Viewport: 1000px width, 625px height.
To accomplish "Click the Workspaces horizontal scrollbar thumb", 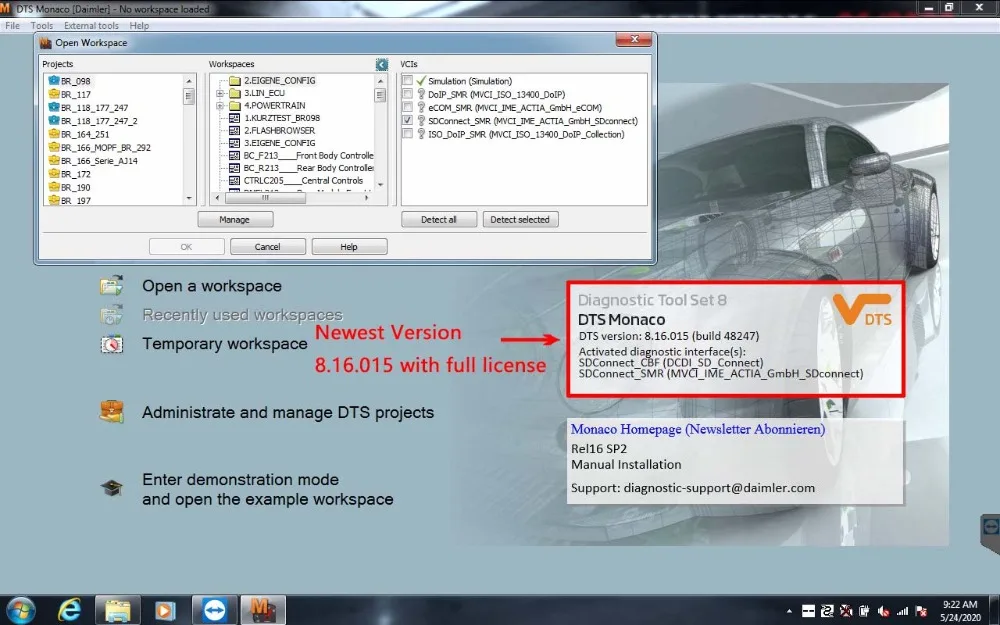I will [265, 198].
